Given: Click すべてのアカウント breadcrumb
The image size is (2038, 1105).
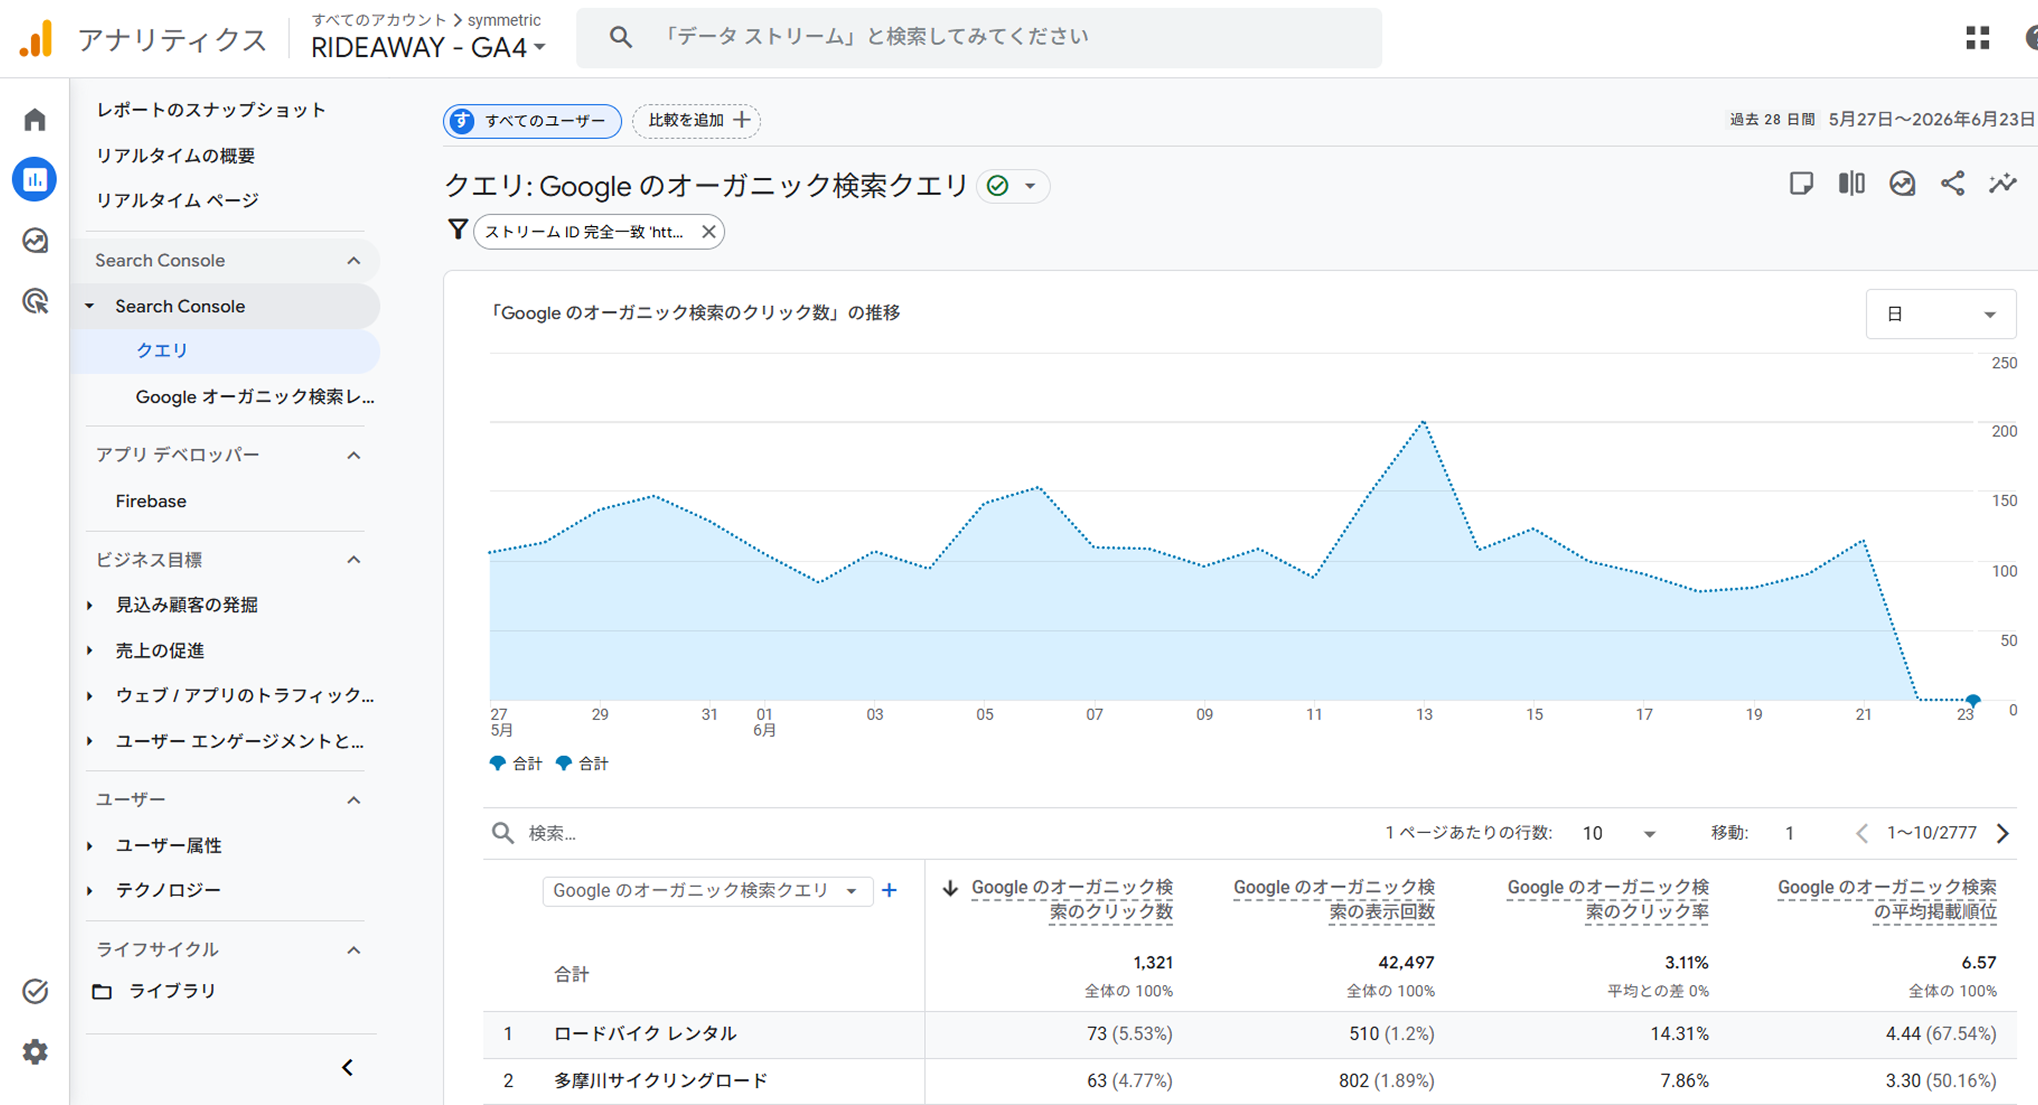Looking at the screenshot, I should (x=378, y=19).
